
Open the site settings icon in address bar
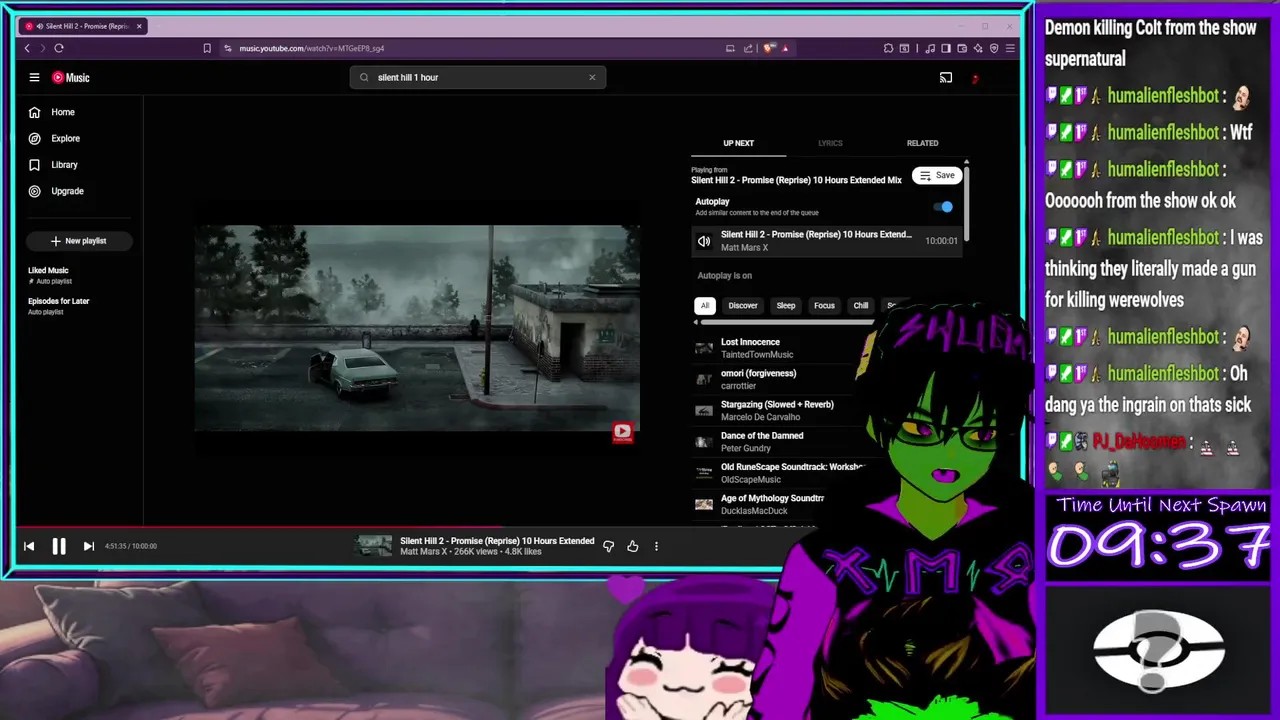228,48
